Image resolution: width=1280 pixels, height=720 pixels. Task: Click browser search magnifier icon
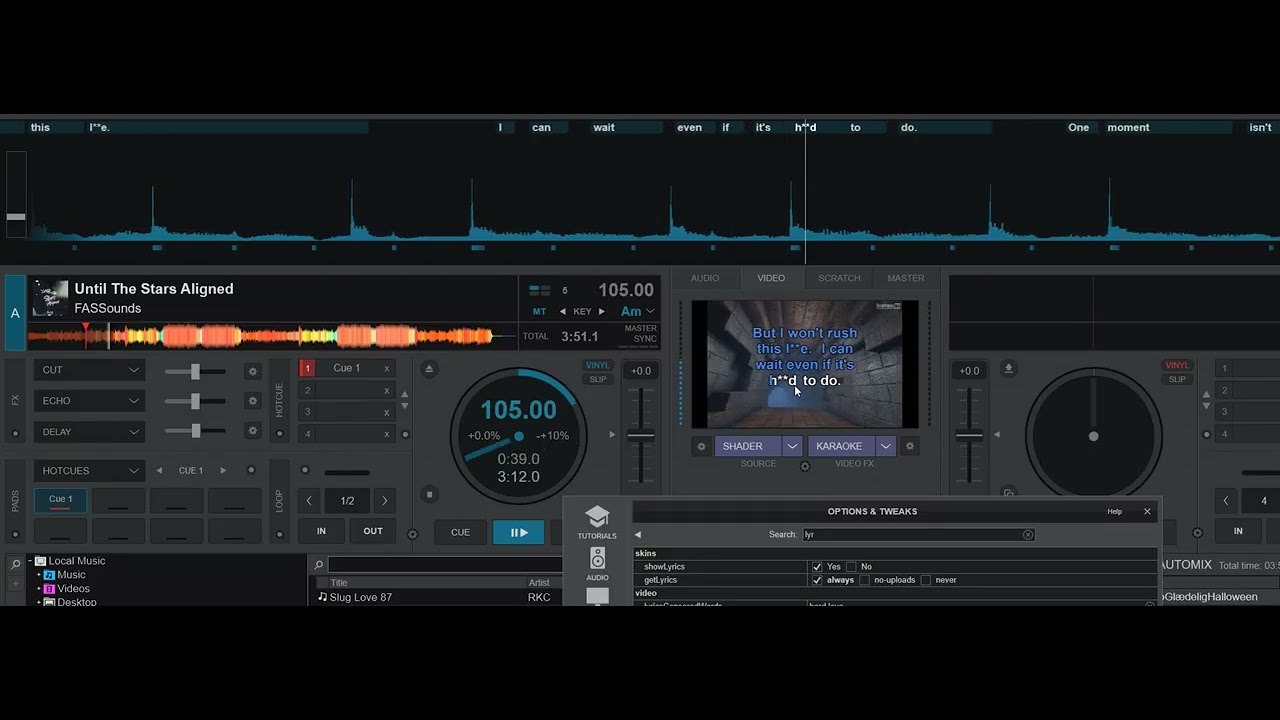pos(318,565)
